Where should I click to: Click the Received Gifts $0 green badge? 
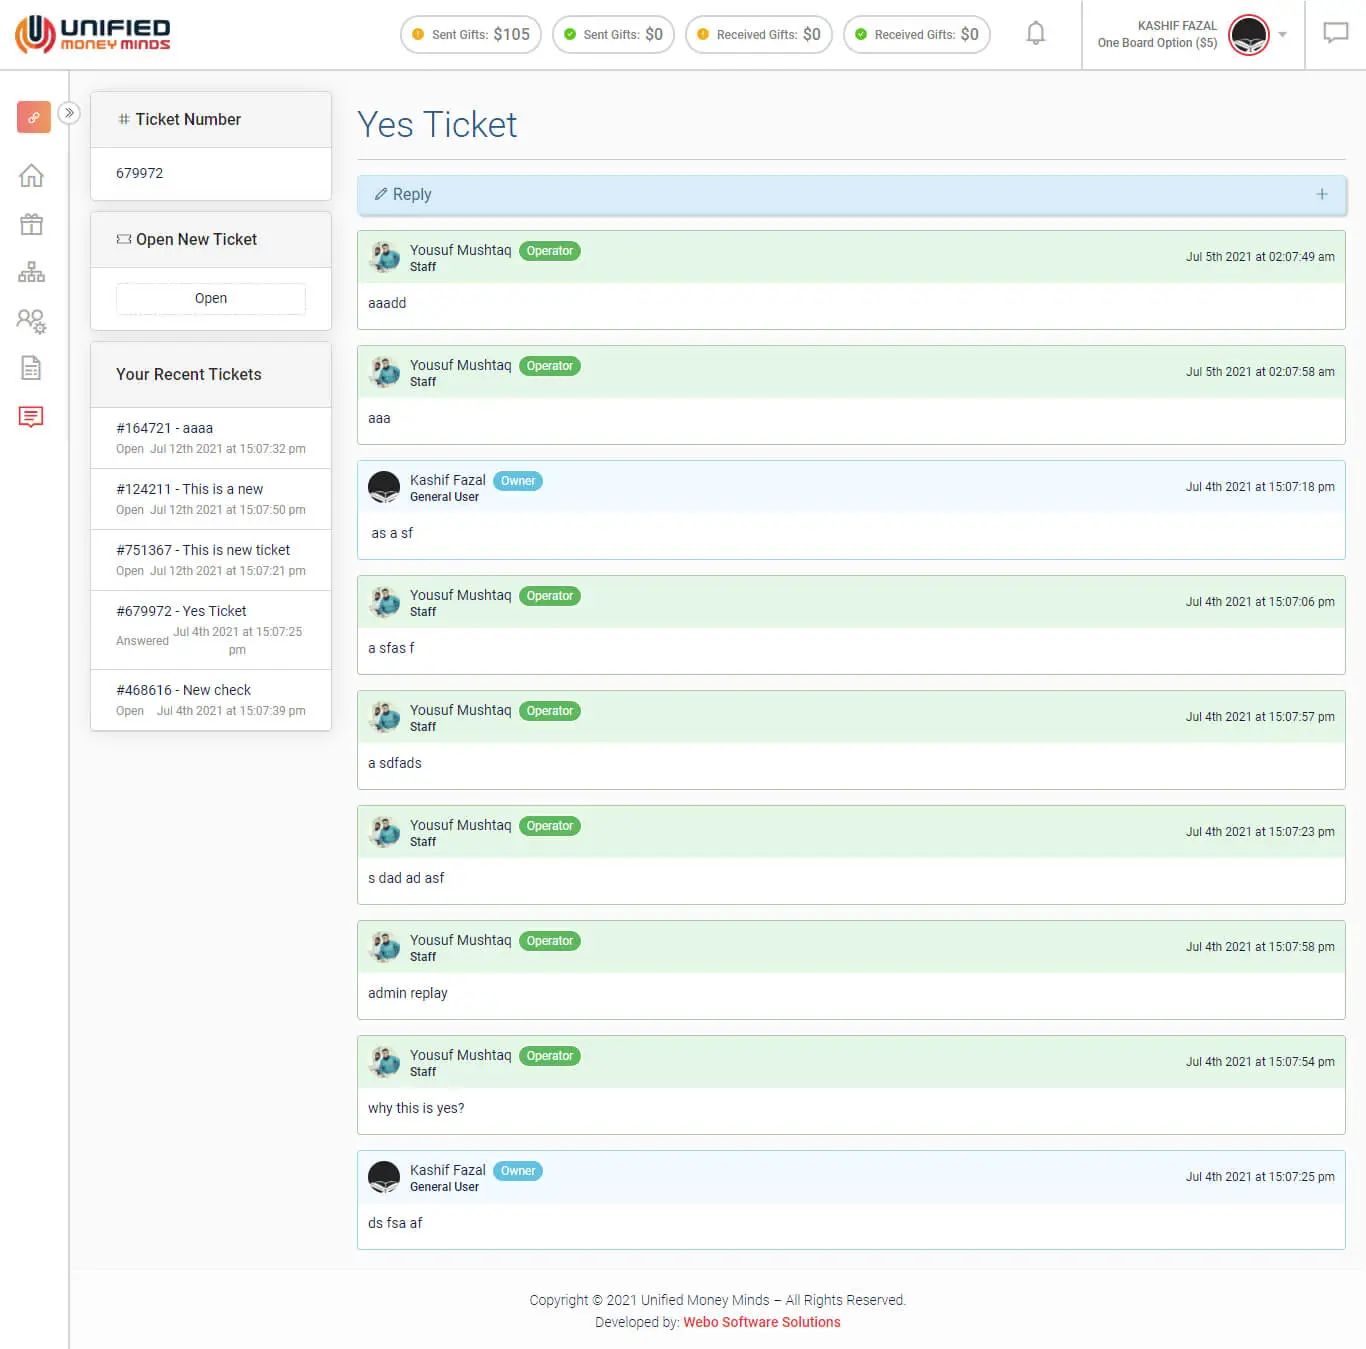click(917, 35)
